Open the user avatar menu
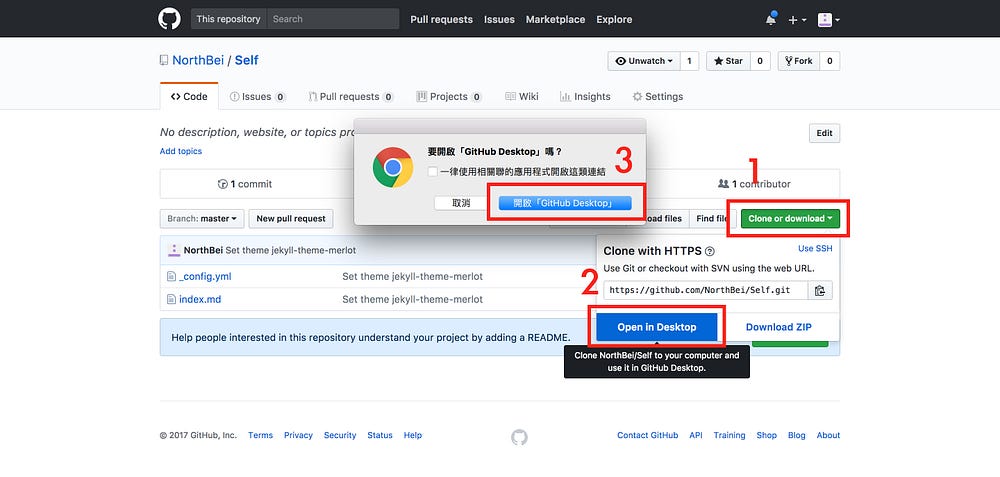The image size is (1000, 477). (828, 20)
